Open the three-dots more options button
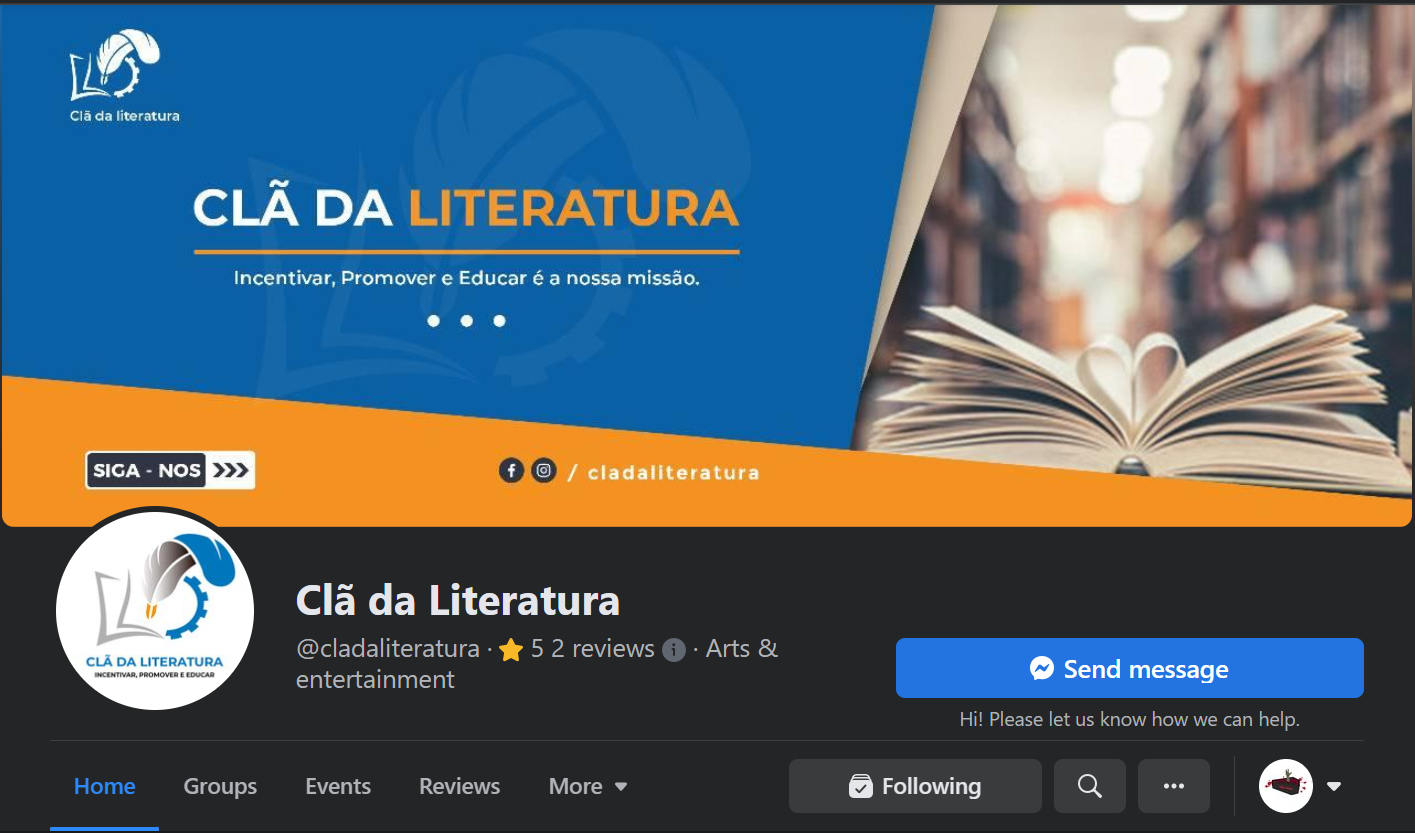The height and width of the screenshot is (833, 1415). click(x=1174, y=786)
